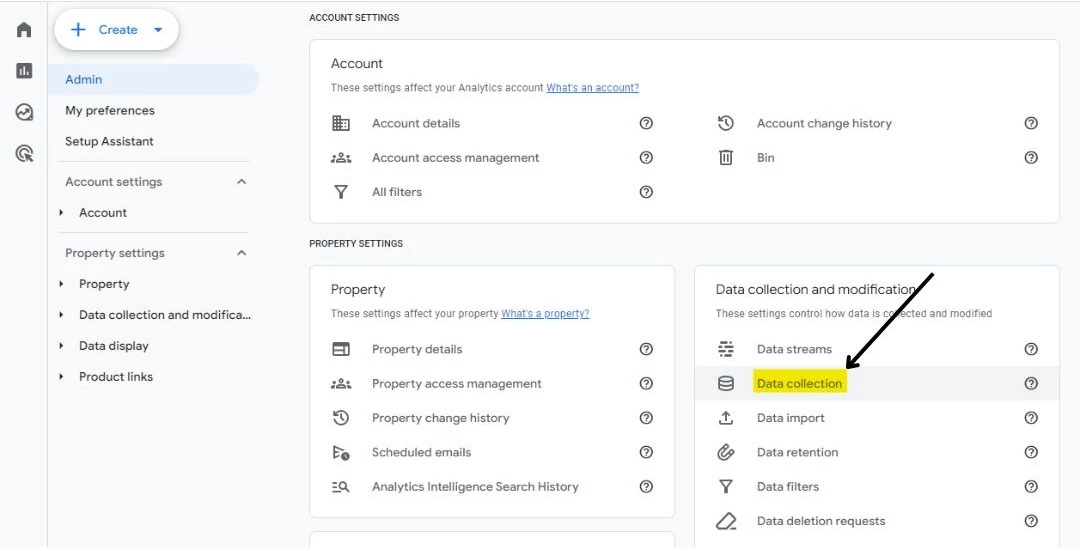Expand the Property tree arrow in sidebar
Image resolution: width=1080 pixels, height=551 pixels.
[x=61, y=284]
